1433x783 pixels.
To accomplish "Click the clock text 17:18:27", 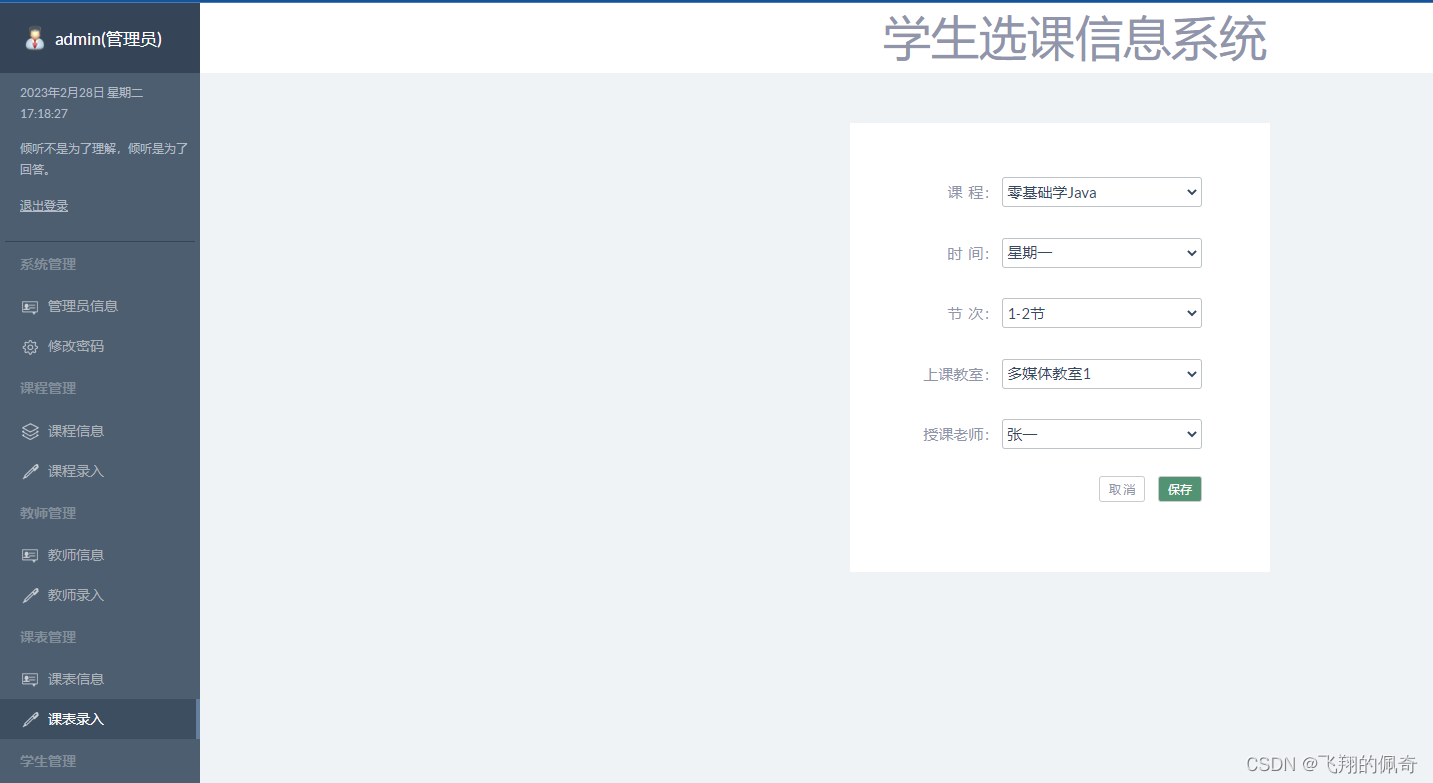I will click(44, 114).
